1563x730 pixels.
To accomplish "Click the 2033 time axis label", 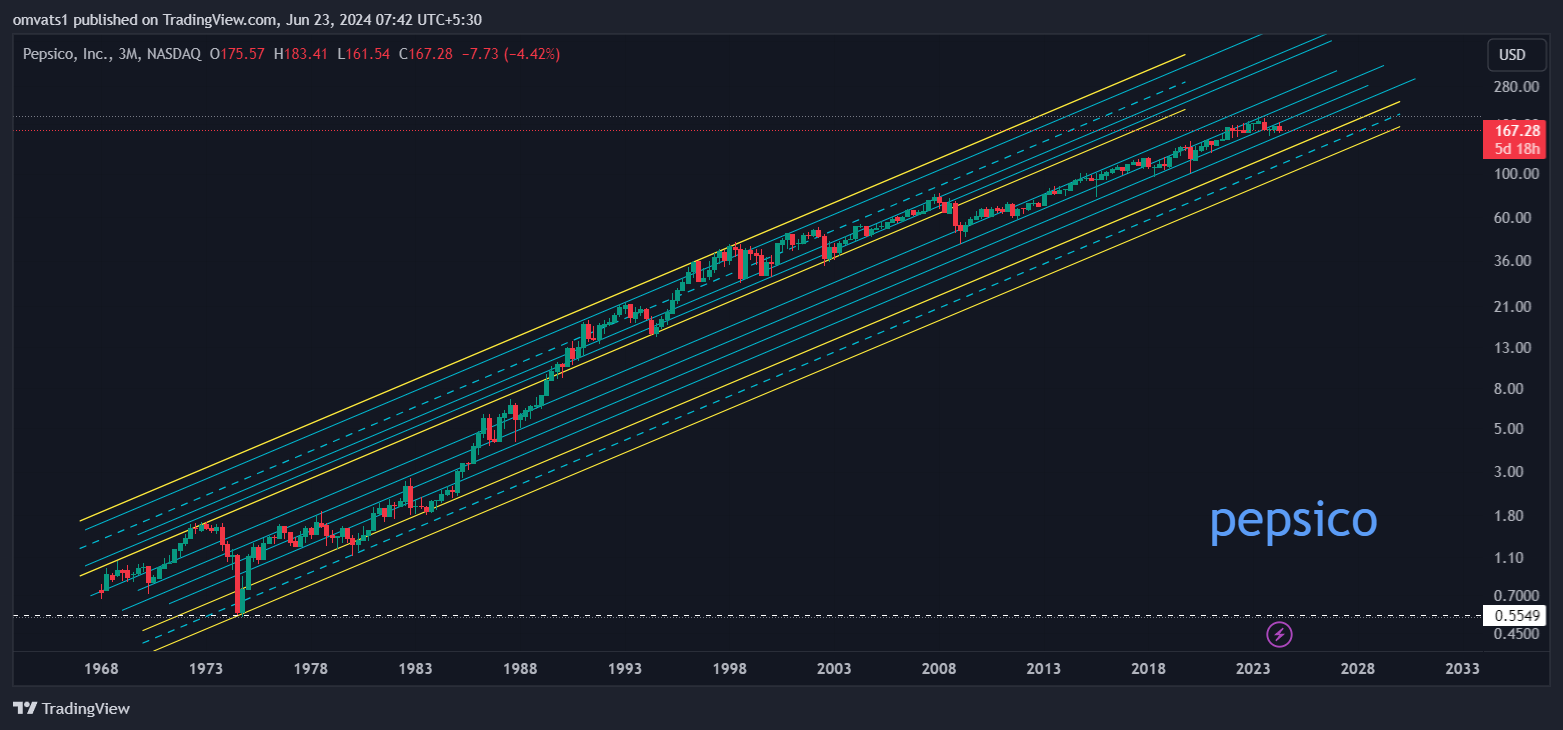I will click(x=1462, y=669).
